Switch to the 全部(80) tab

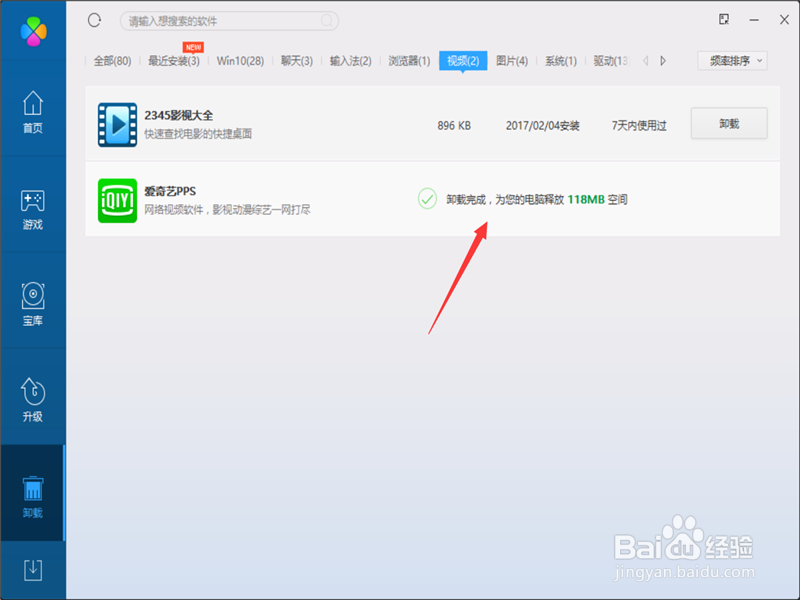pyautogui.click(x=112, y=61)
